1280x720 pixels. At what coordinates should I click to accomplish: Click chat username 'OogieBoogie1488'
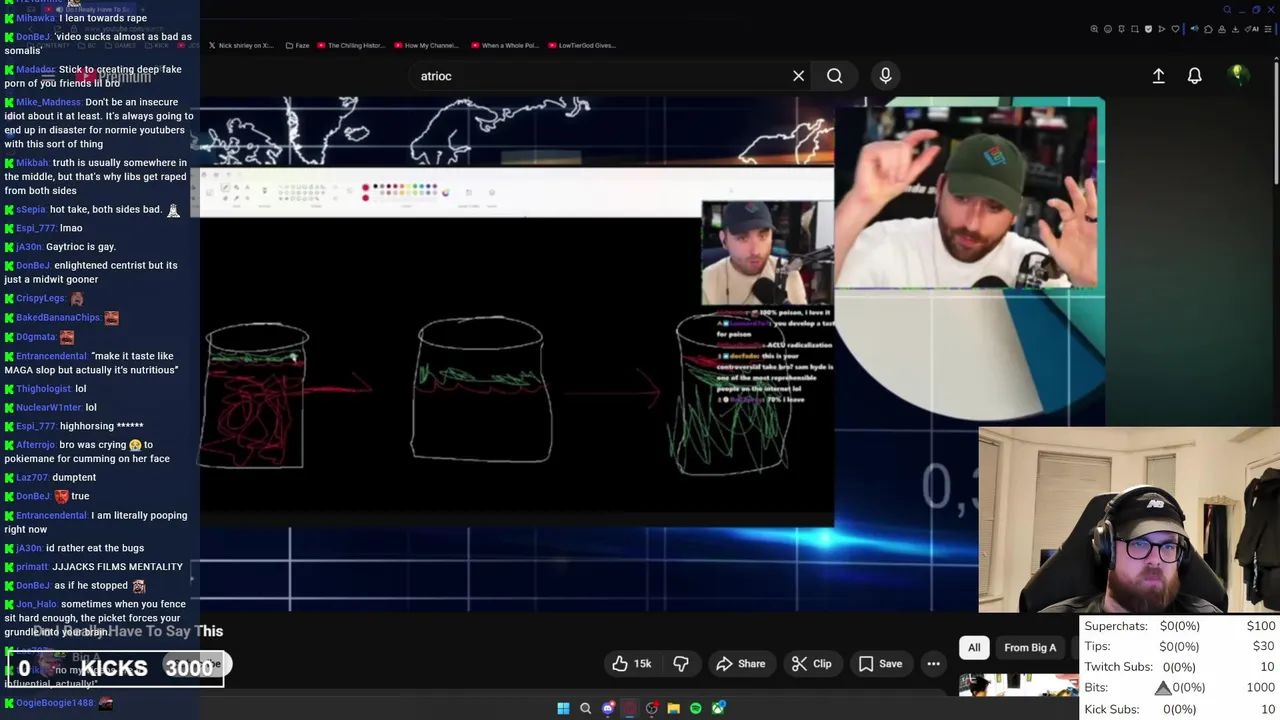tap(55, 703)
